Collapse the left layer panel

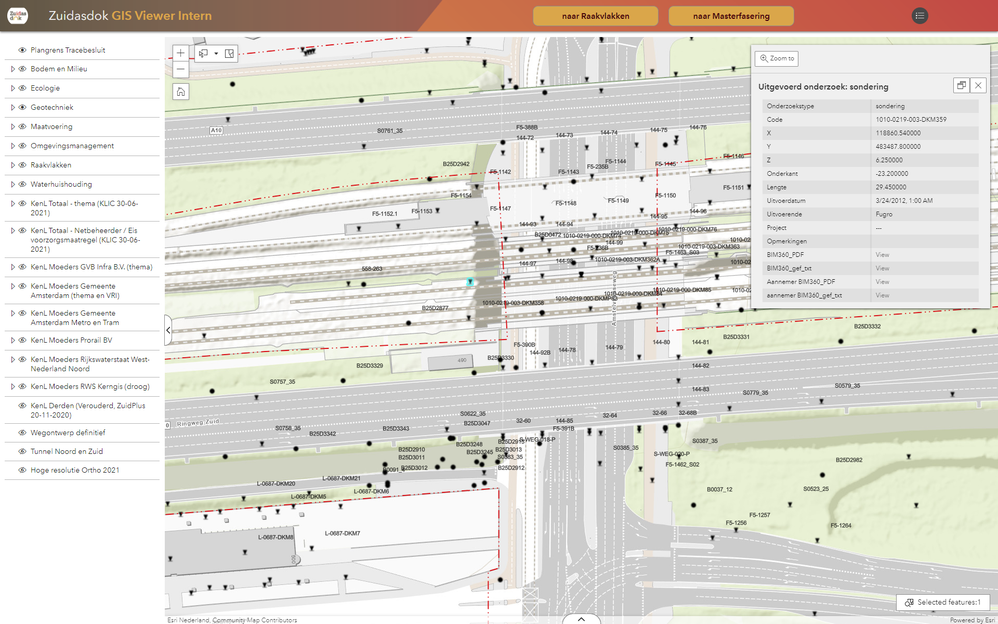pyautogui.click(x=168, y=330)
